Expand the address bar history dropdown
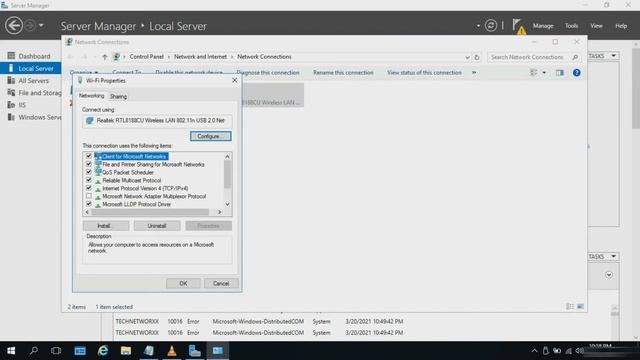 (x=467, y=57)
